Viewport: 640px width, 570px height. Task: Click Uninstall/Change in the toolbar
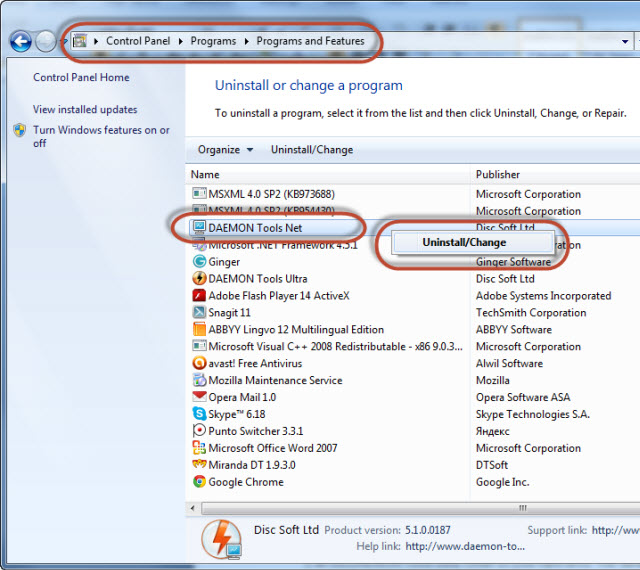click(x=312, y=150)
